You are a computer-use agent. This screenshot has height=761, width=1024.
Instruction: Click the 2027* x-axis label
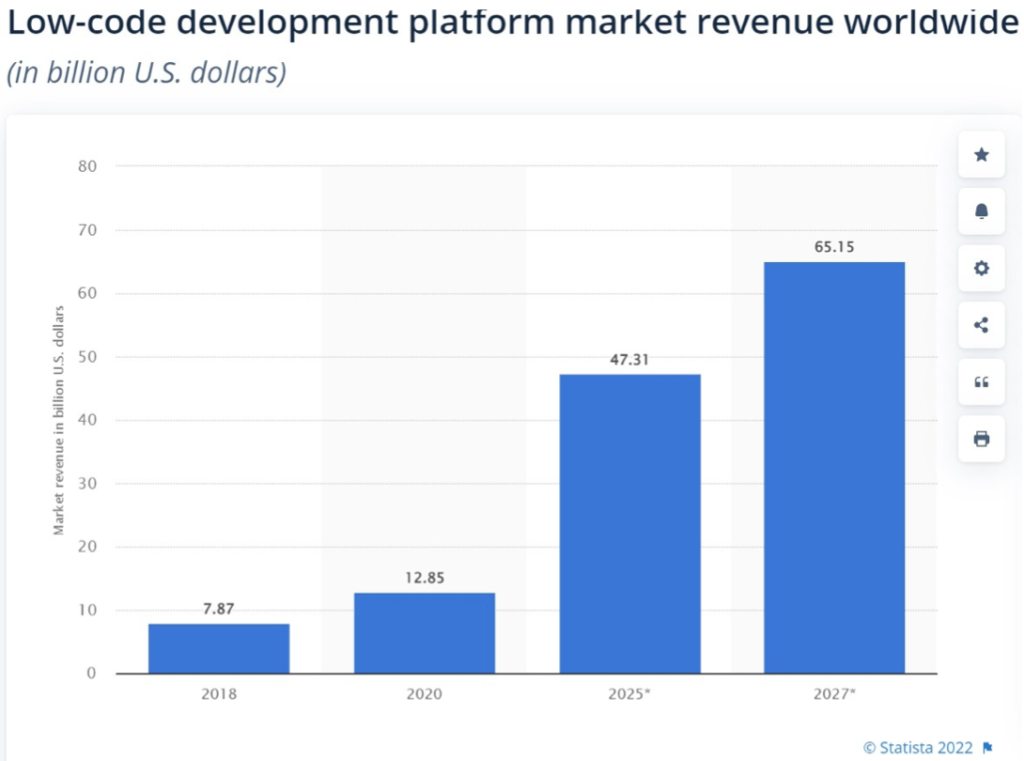point(834,693)
